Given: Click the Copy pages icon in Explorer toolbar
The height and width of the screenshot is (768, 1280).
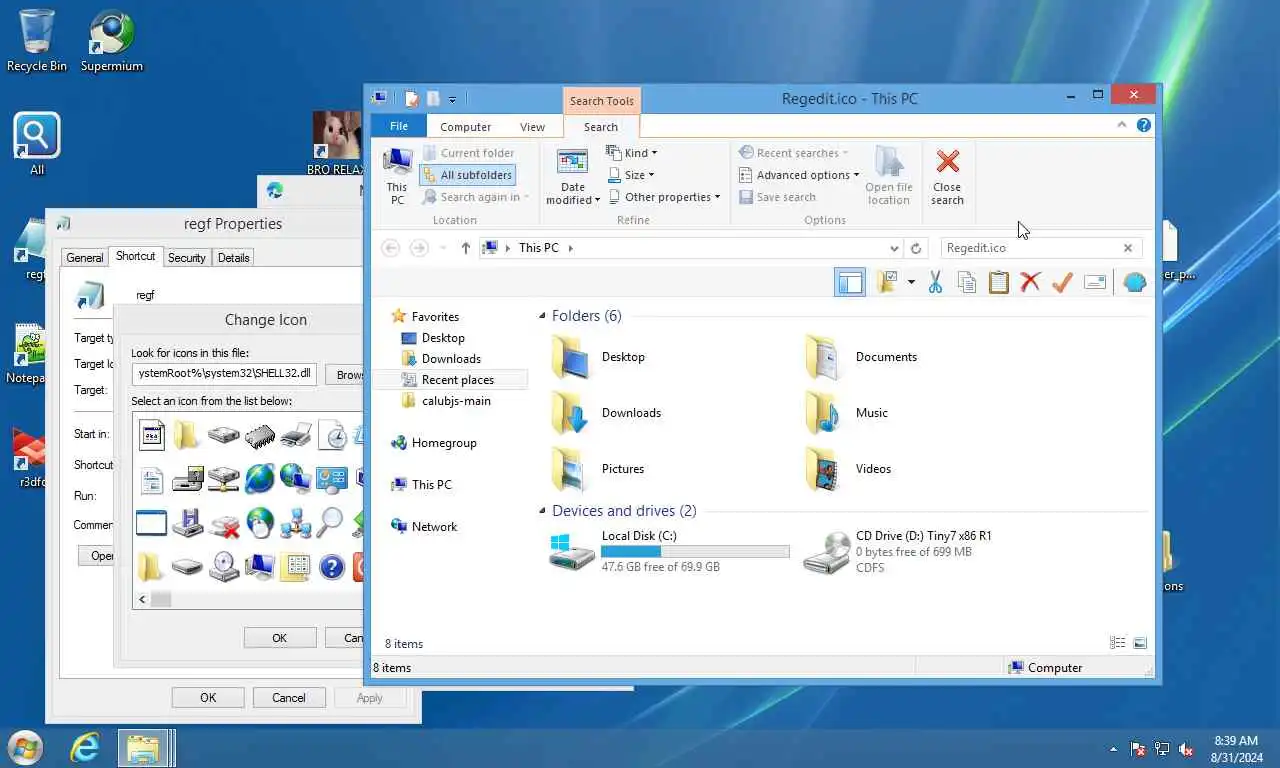Looking at the screenshot, I should (967, 283).
